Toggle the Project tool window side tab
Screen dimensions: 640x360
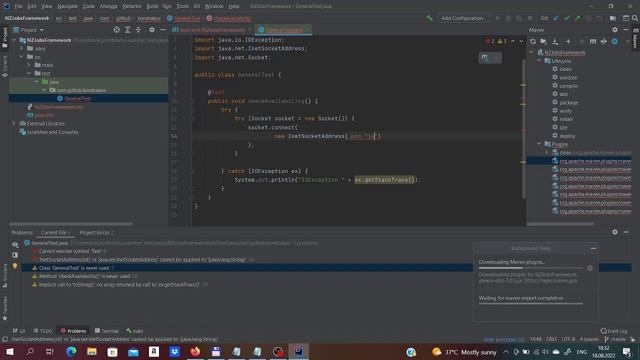click(4, 38)
